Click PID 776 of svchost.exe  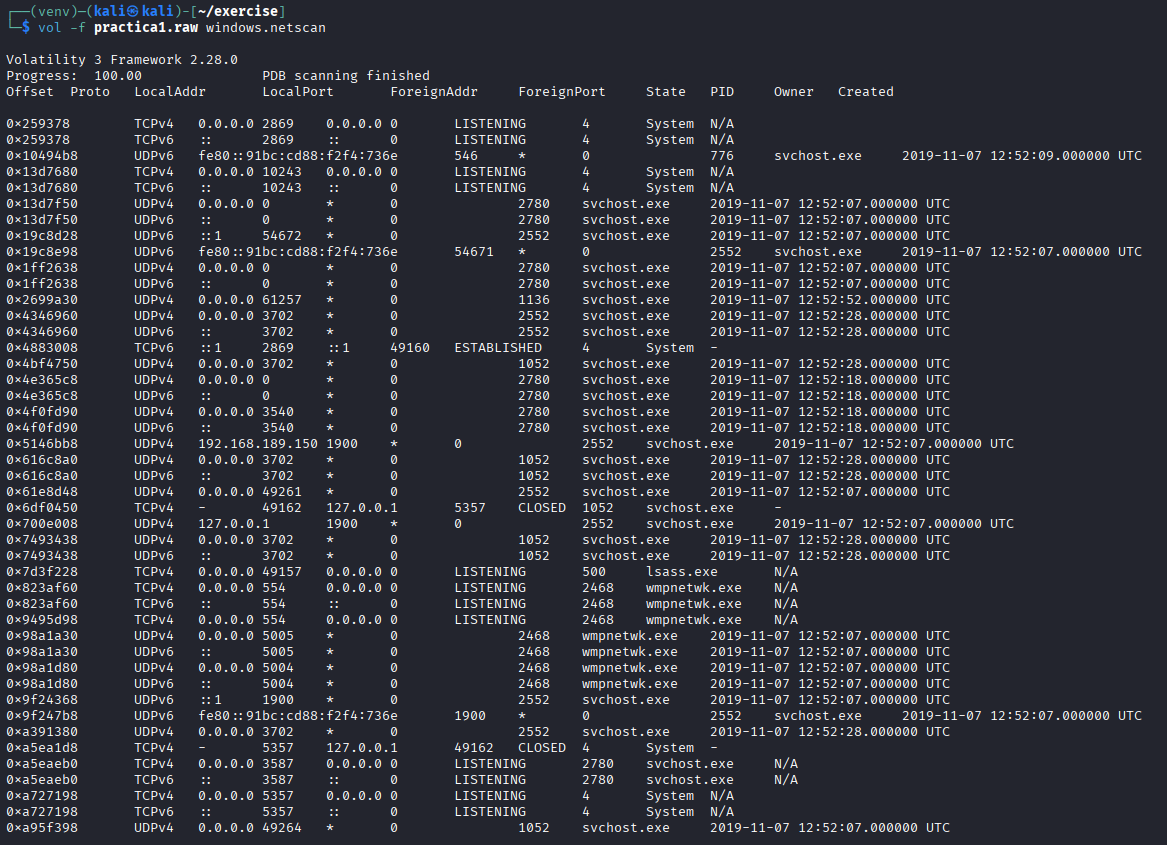coord(722,156)
